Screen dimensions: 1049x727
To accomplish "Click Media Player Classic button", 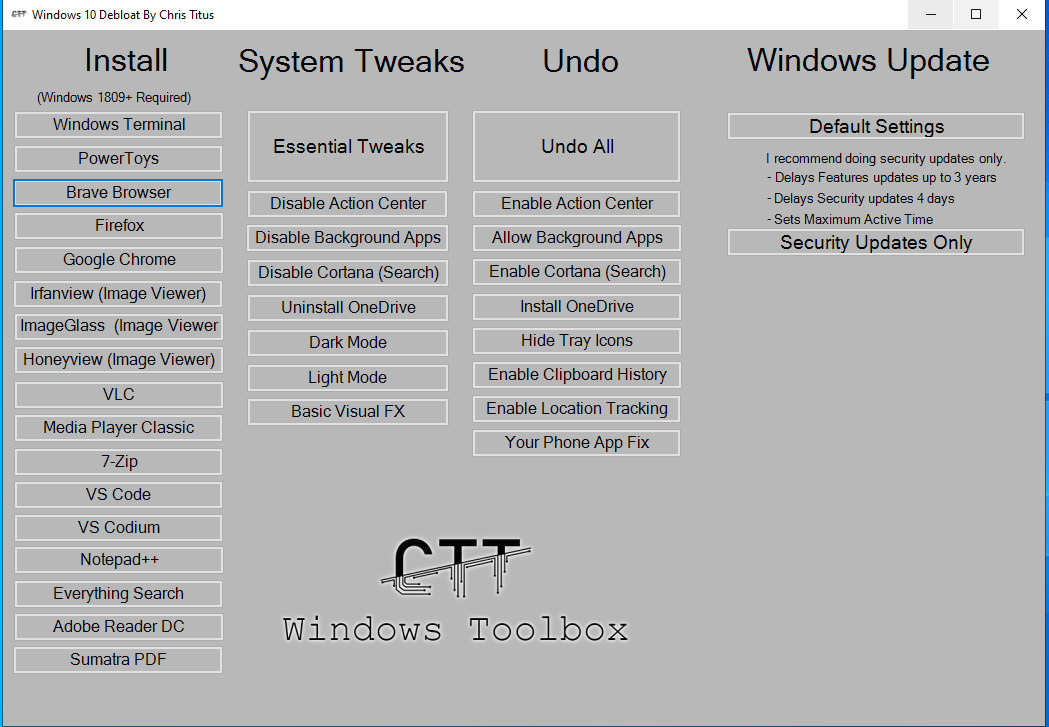I will coord(118,428).
